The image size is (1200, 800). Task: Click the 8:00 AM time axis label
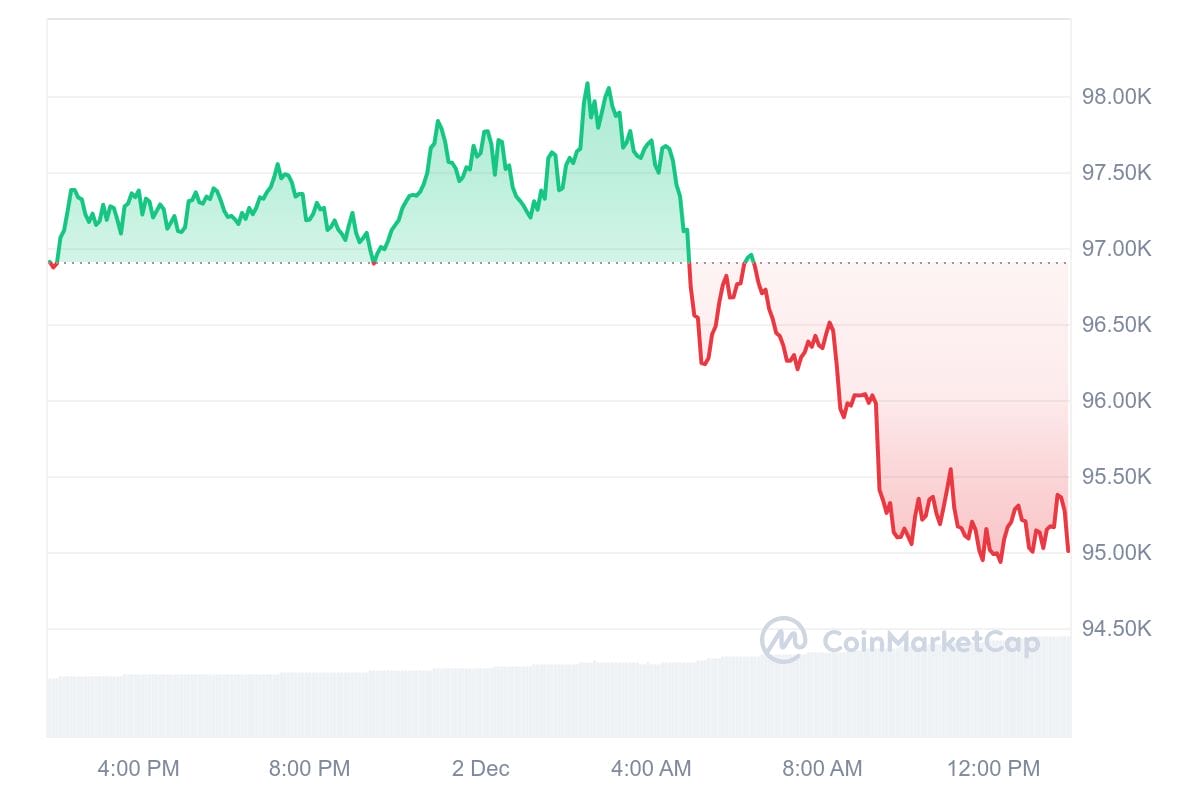click(822, 769)
